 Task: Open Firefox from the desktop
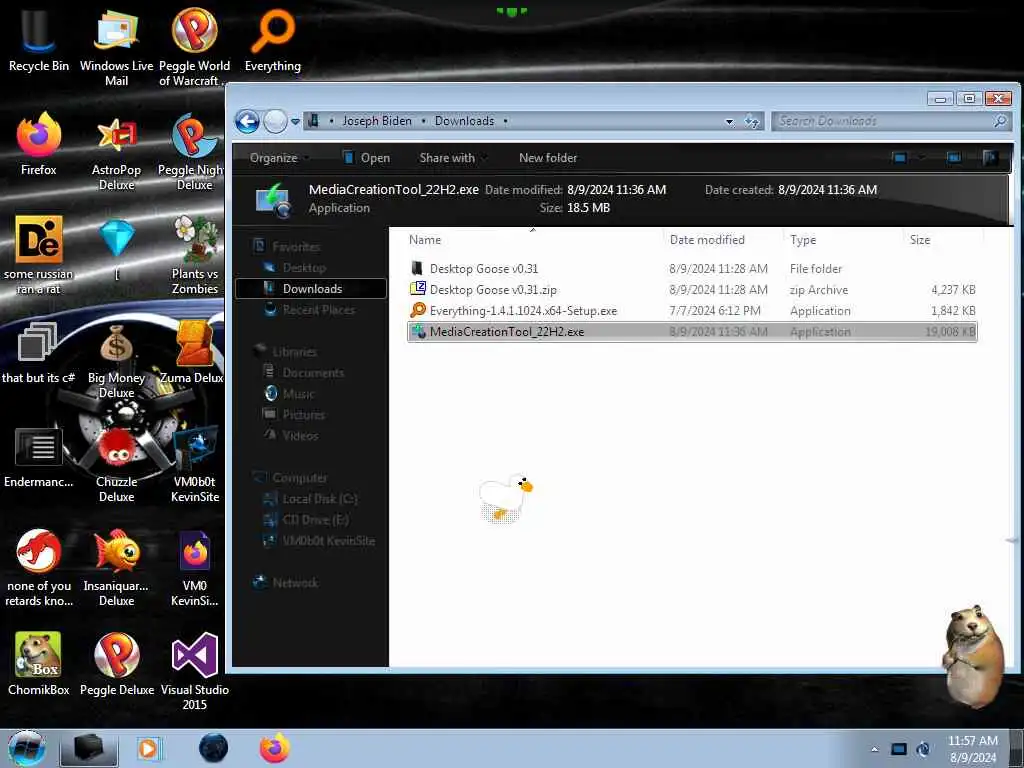click(39, 144)
